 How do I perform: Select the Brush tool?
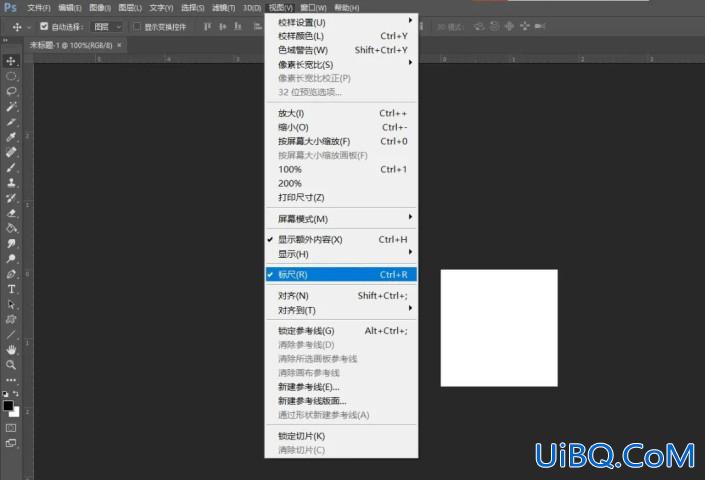pos(11,168)
